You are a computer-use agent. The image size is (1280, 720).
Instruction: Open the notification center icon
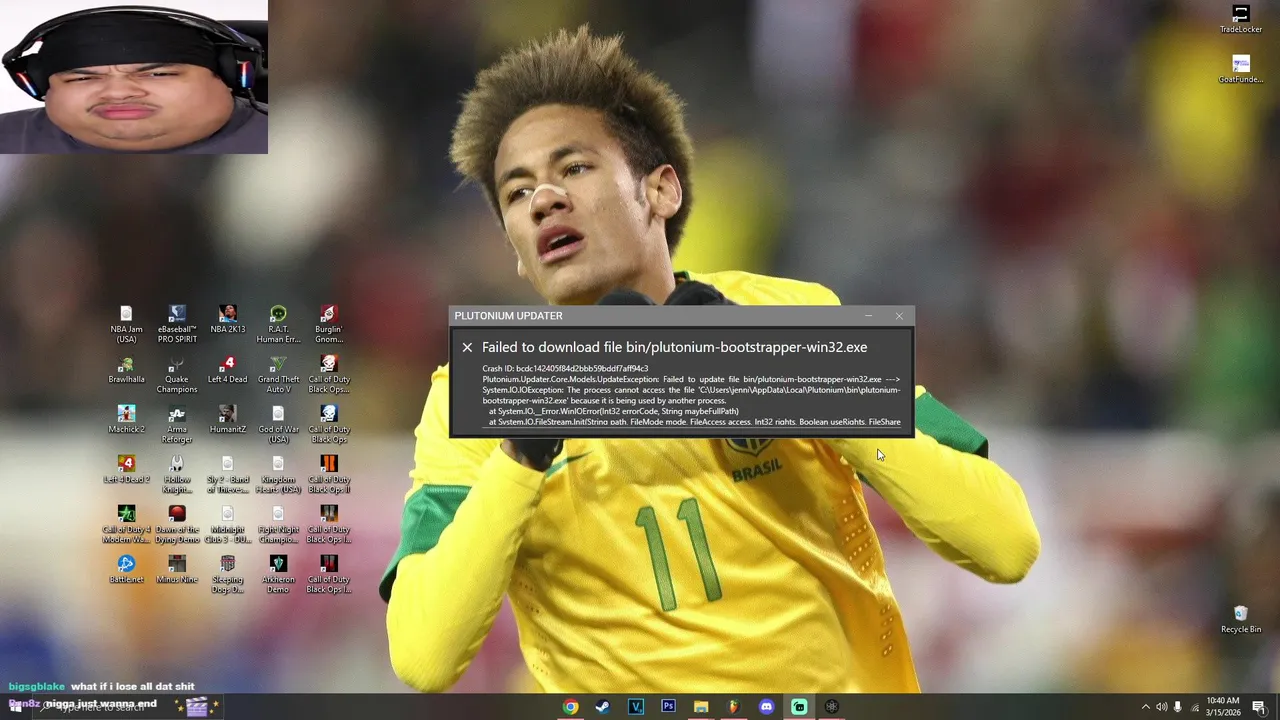pos(1259,707)
